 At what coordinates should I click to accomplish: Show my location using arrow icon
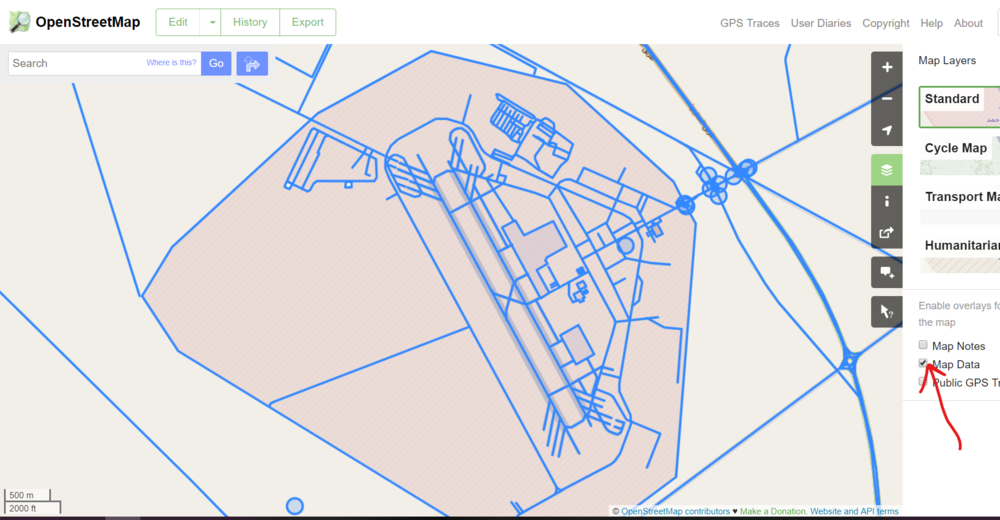[886, 130]
